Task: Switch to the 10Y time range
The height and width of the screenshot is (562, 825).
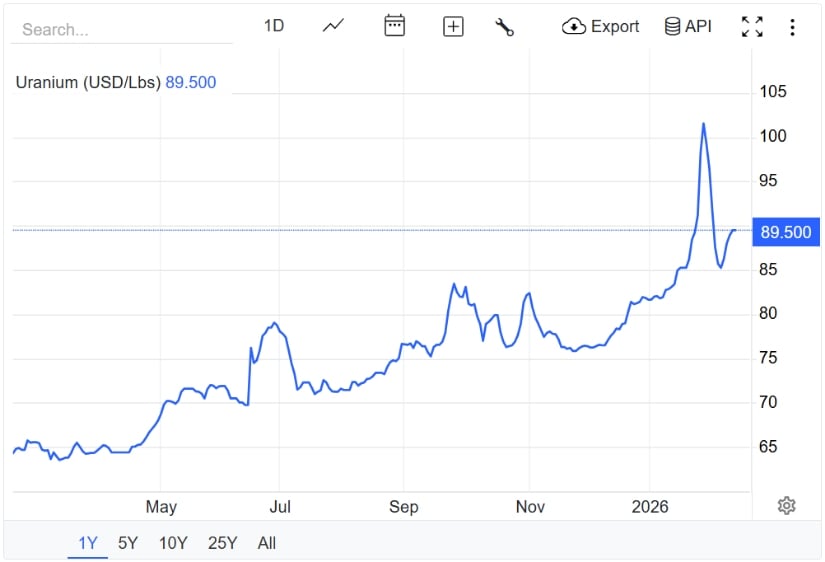Action: click(173, 543)
